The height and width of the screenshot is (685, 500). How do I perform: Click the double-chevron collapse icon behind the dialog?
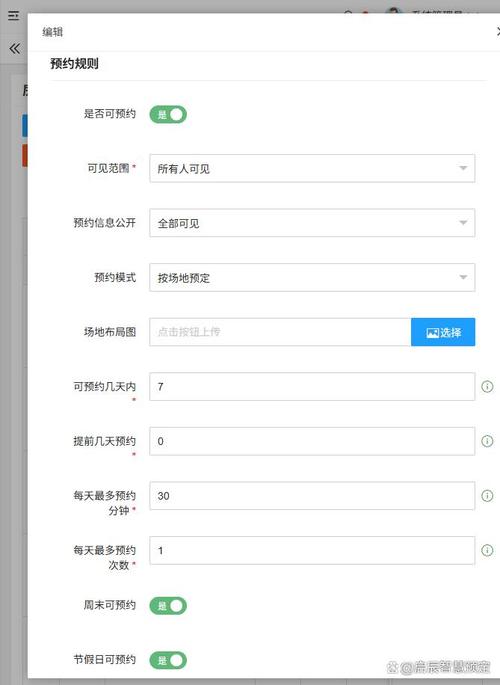click(14, 48)
